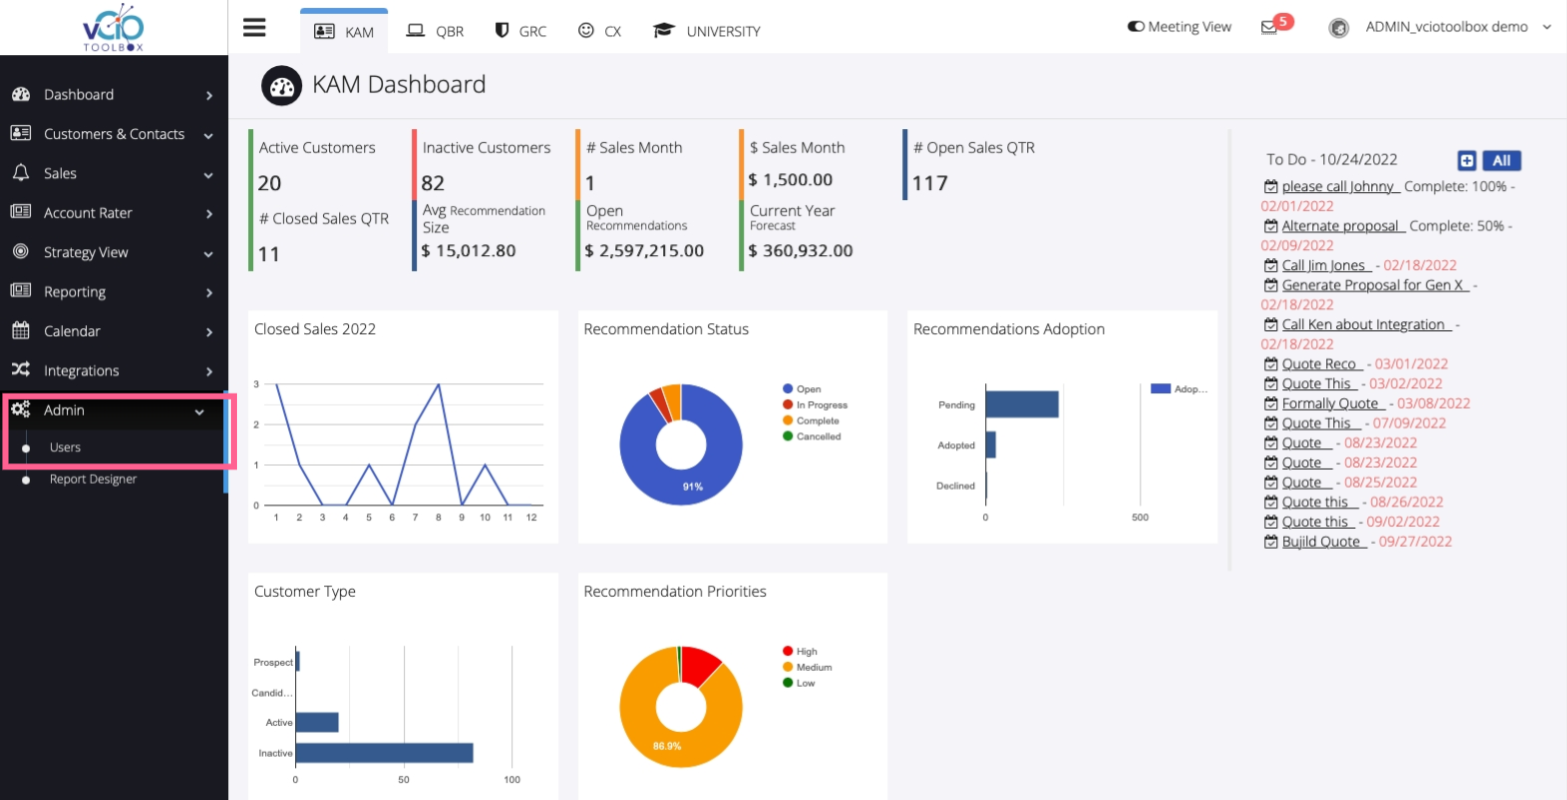Screen dimensions: 1567x800
Task: Expand the Reporting menu chevron
Action: 209,292
